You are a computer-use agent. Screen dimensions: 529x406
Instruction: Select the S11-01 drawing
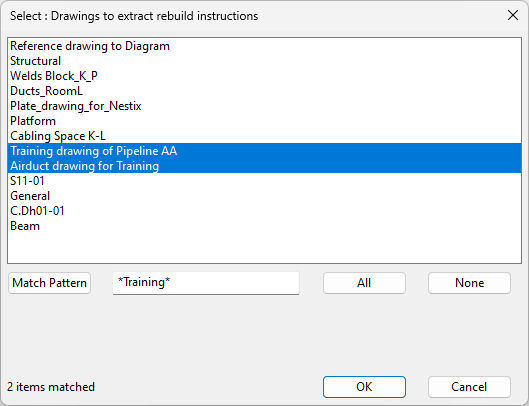[x=264, y=181]
